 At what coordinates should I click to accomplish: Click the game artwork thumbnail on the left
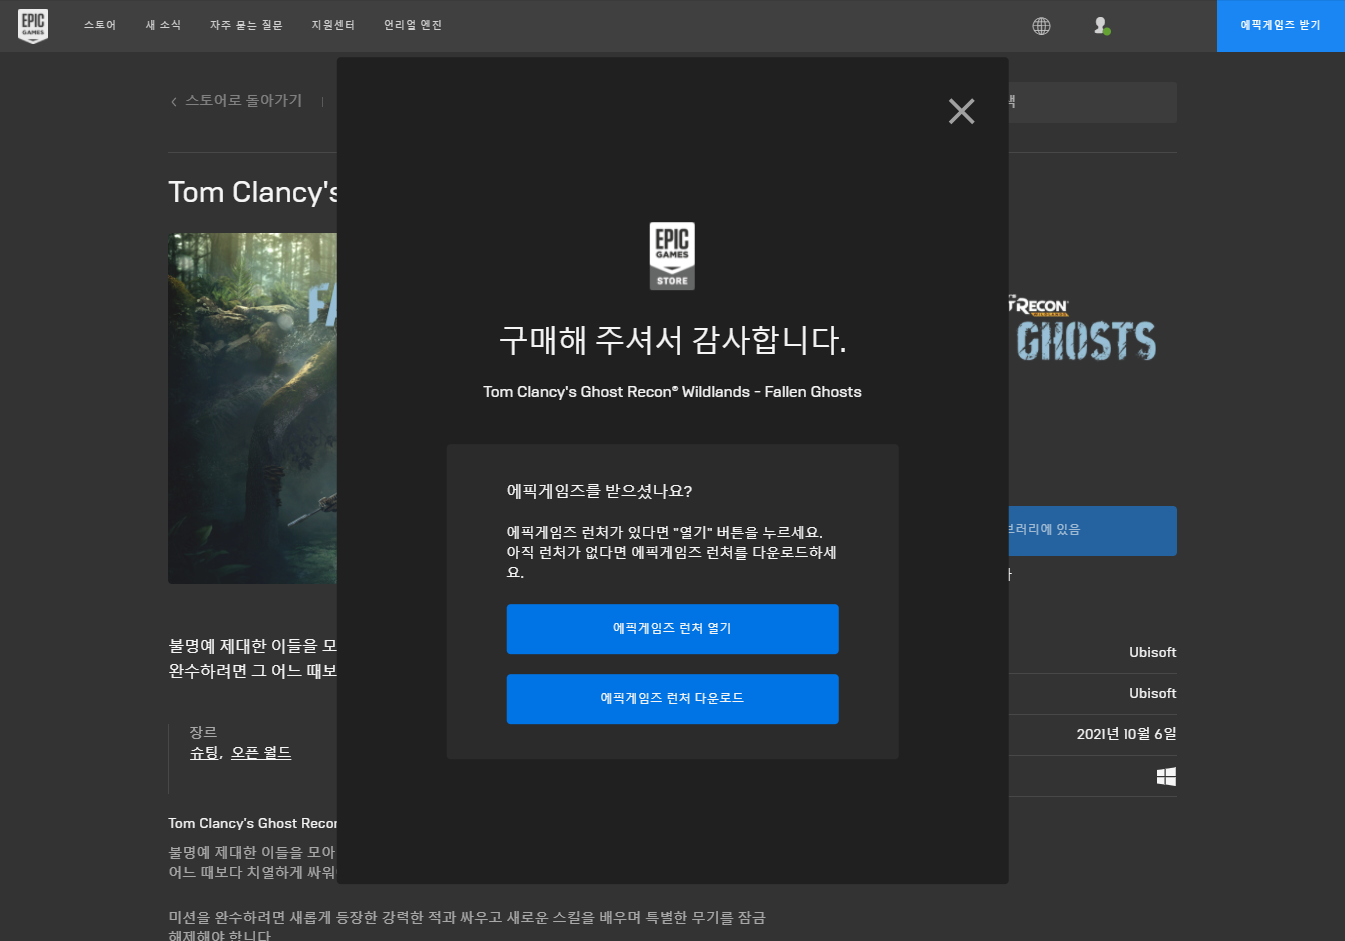[x=252, y=408]
